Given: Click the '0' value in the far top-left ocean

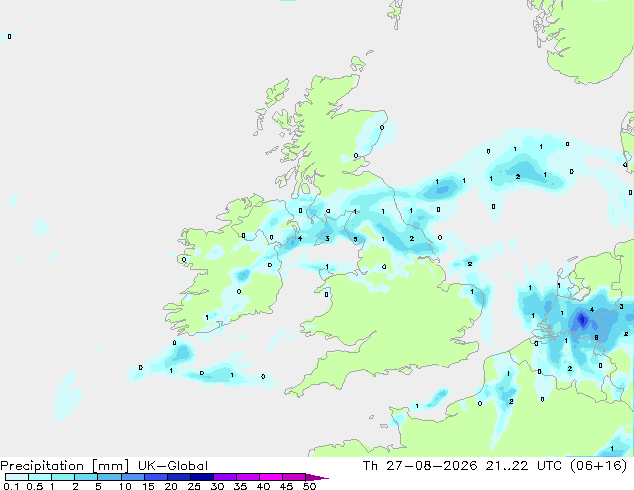Looking at the screenshot, I should coord(9,36).
